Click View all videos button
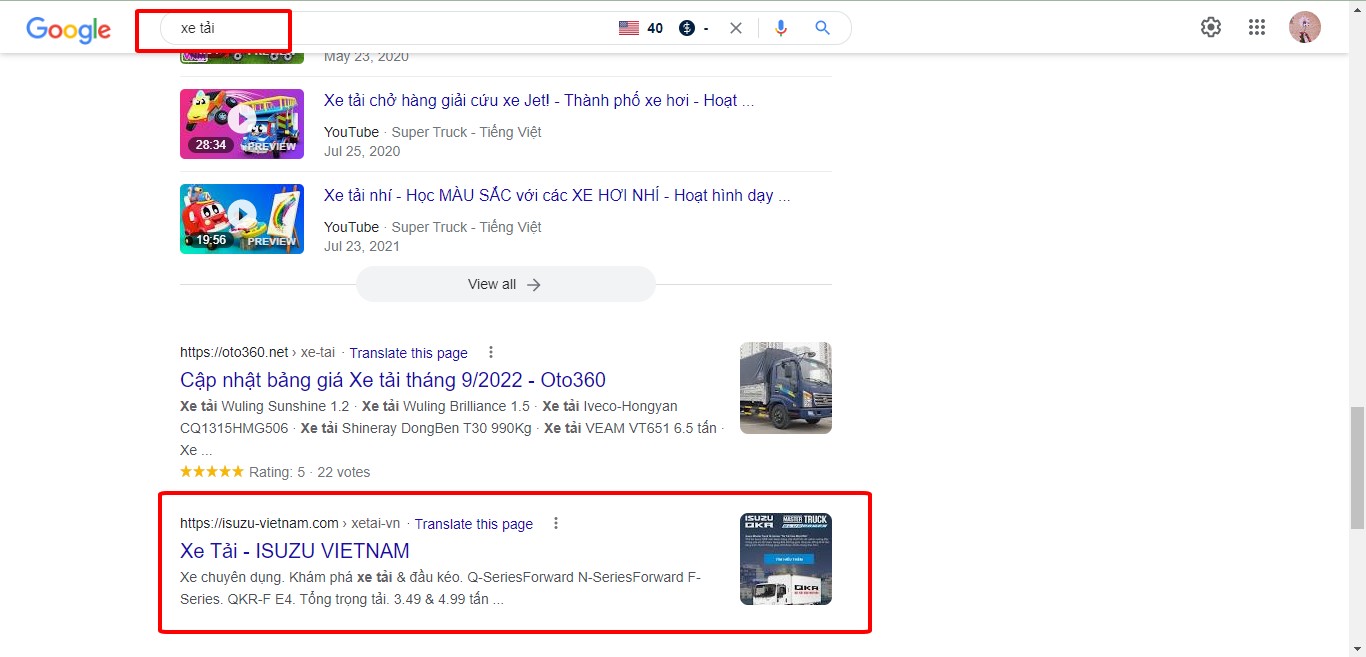 505,284
